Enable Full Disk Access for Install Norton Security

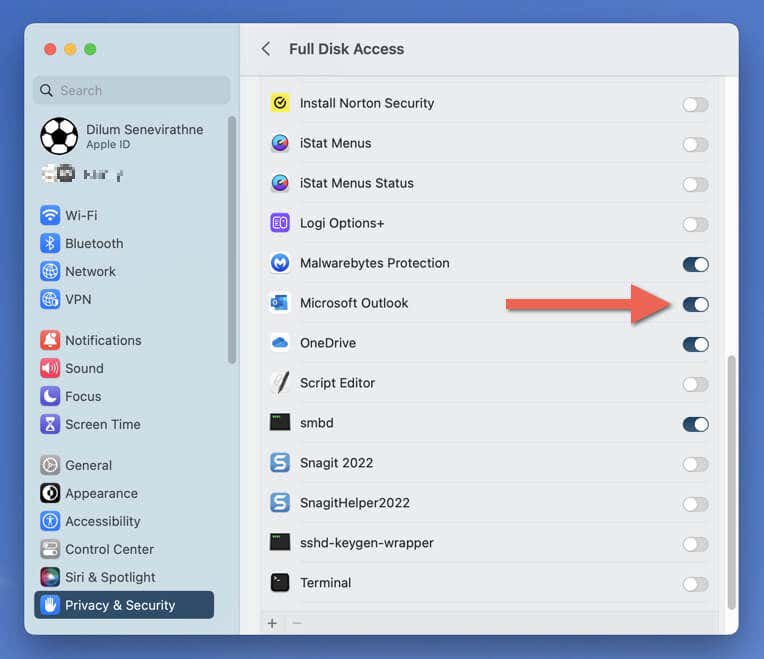click(x=695, y=104)
